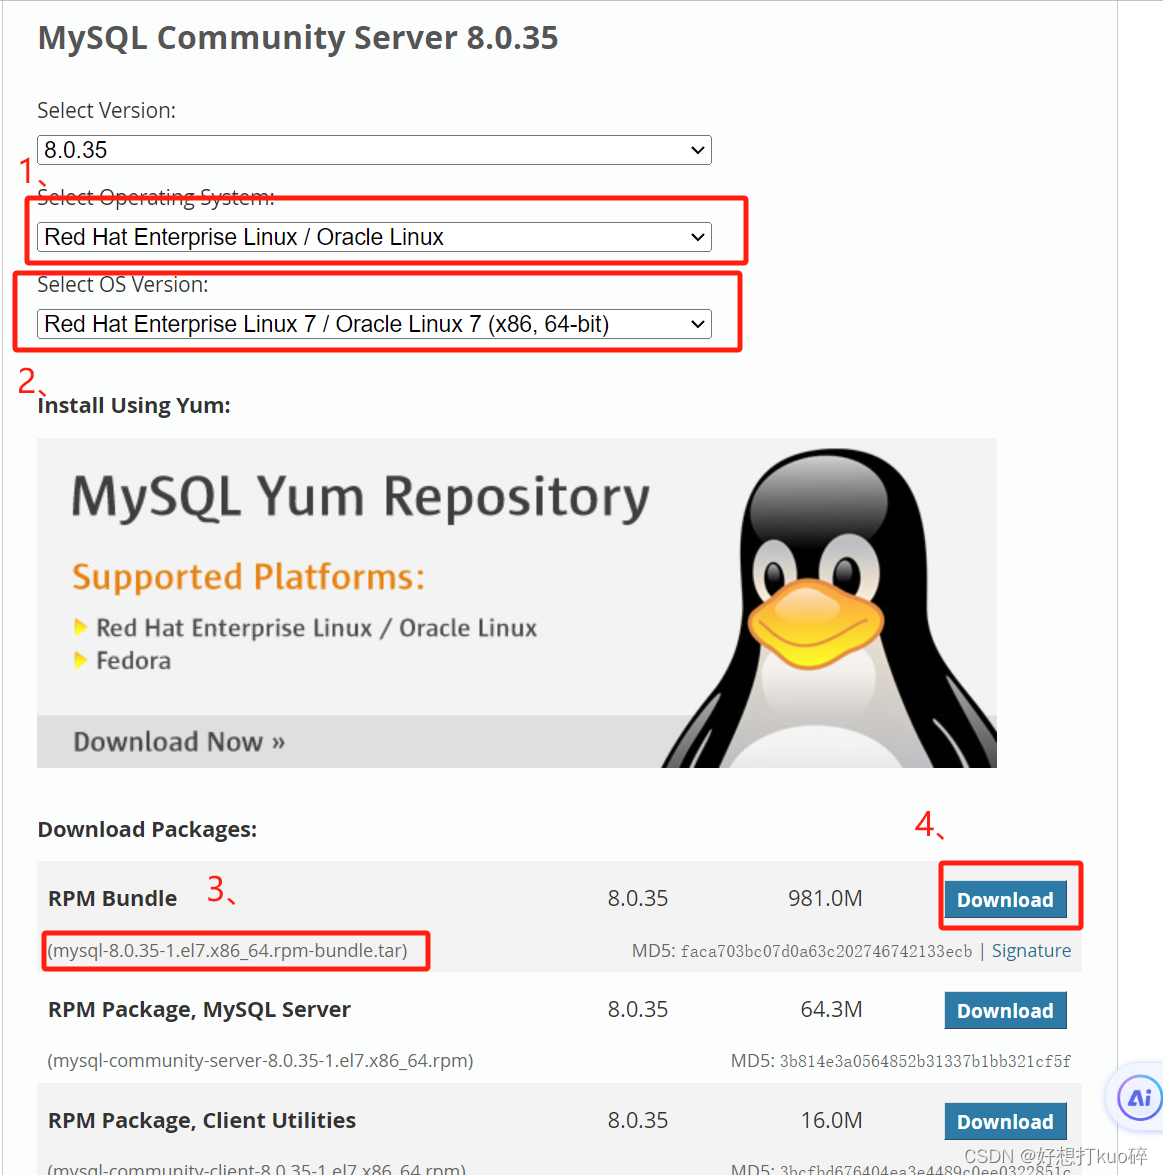
Task: Click the Select Version label
Action: coord(106,111)
